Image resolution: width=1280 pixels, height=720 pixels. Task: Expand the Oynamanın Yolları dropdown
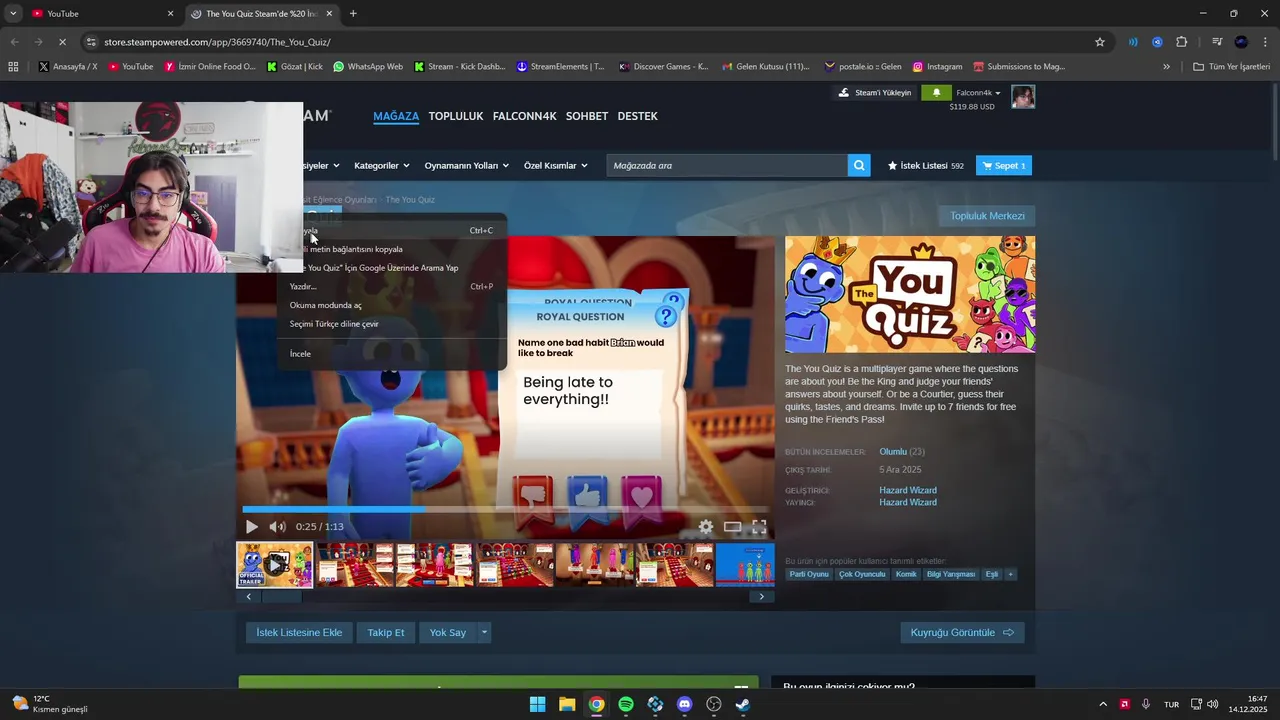pos(467,166)
